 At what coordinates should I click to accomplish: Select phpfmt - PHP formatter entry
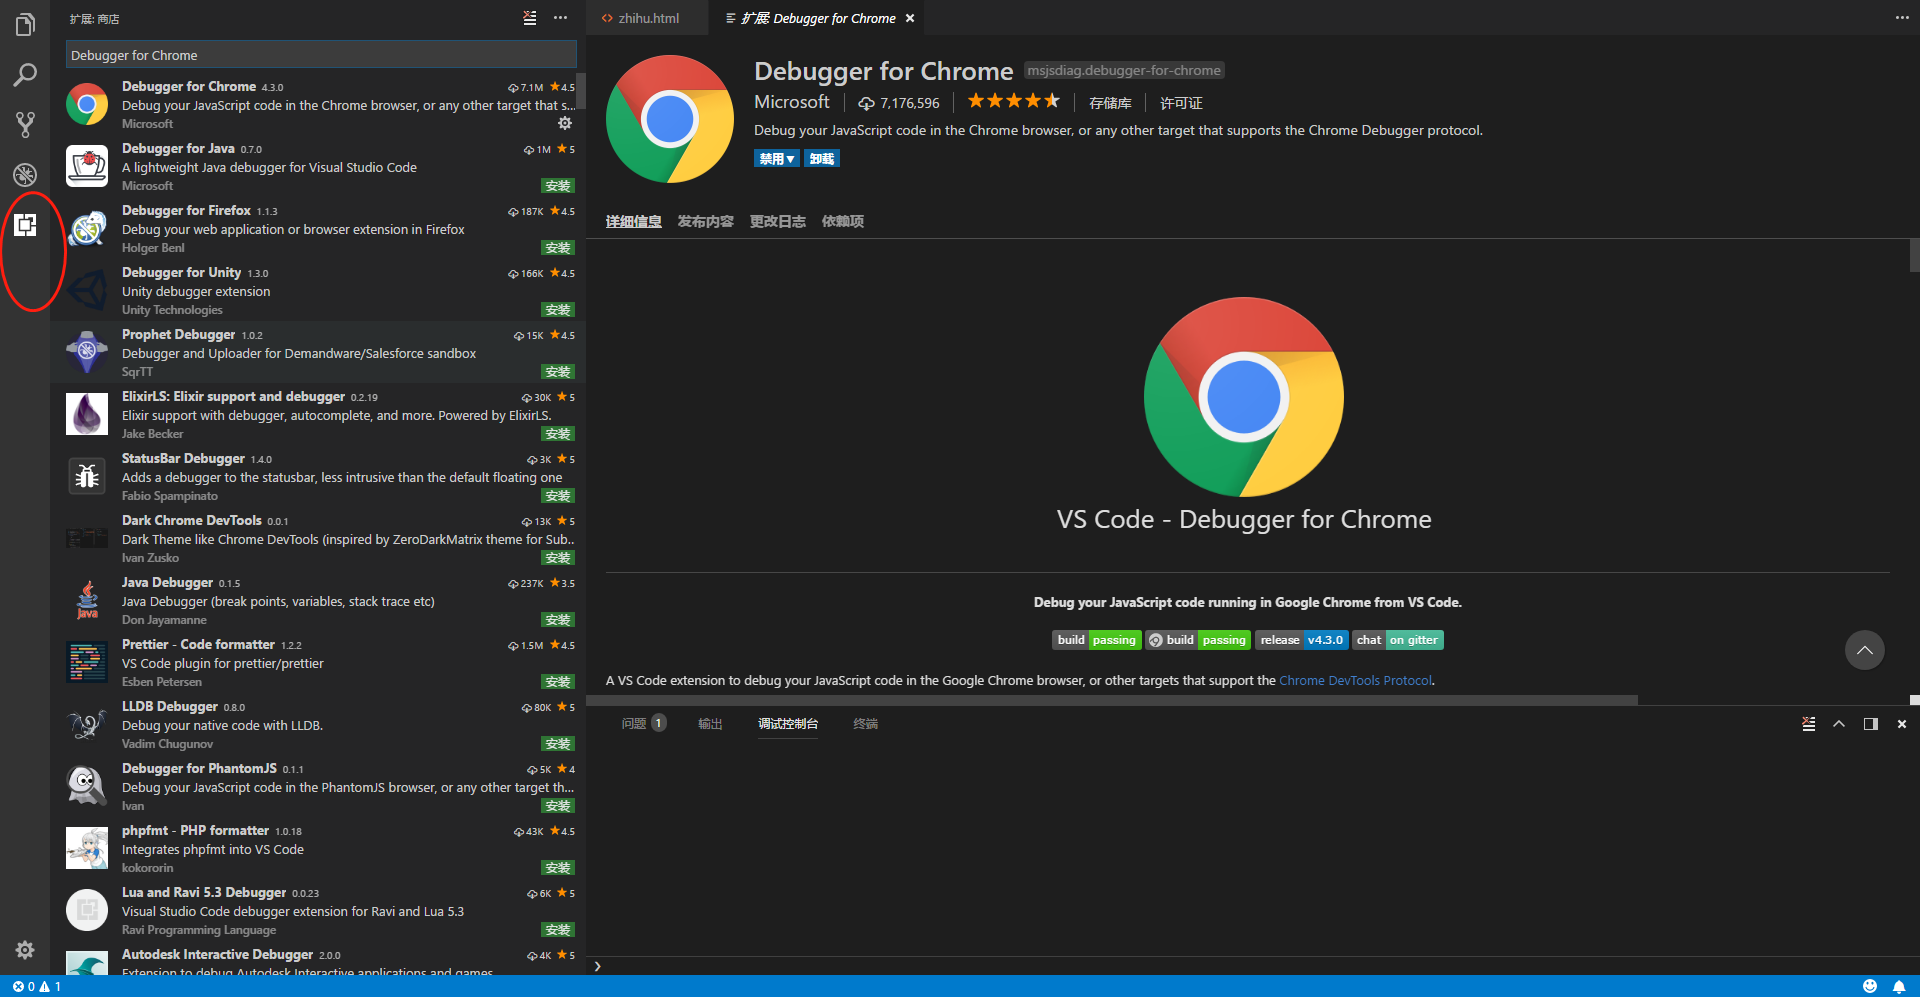pyautogui.click(x=318, y=848)
